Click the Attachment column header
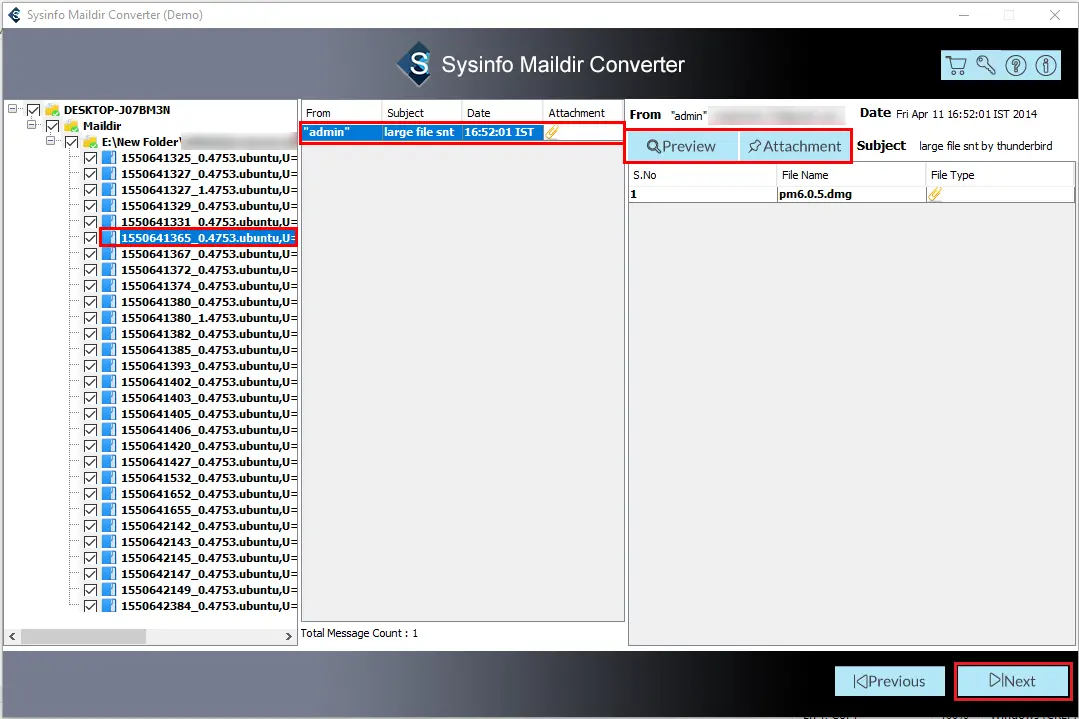1079x719 pixels. pos(583,113)
